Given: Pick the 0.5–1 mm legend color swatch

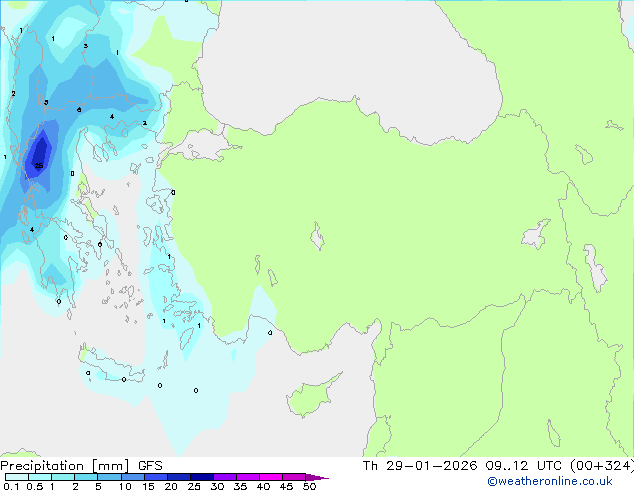Looking at the screenshot, I should 40,477.
